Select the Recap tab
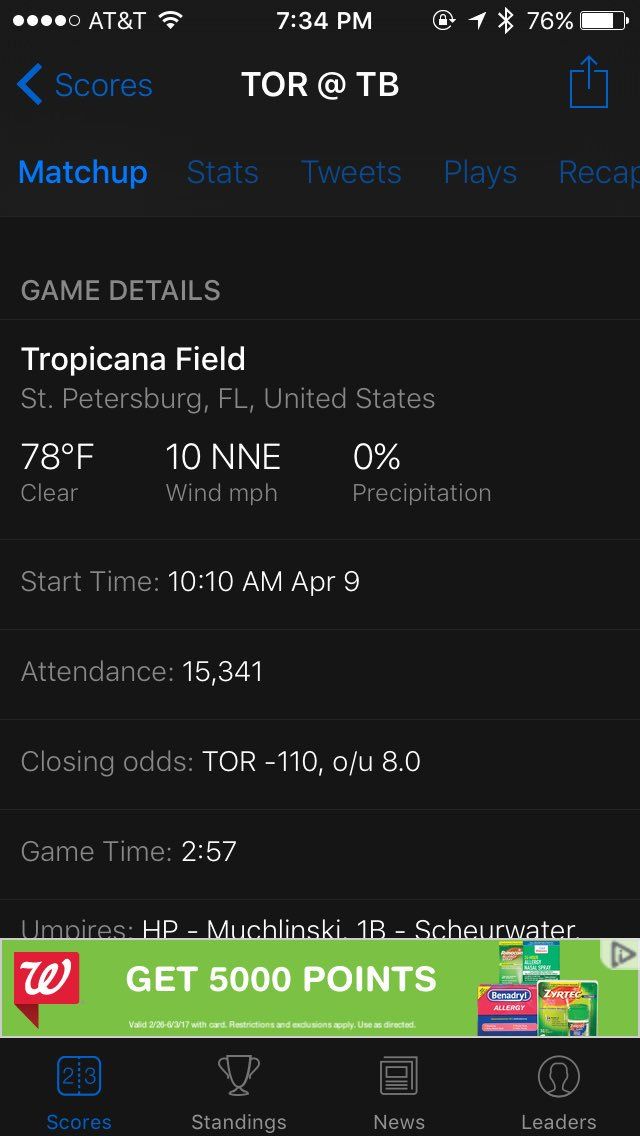The height and width of the screenshot is (1136, 640). (x=599, y=172)
